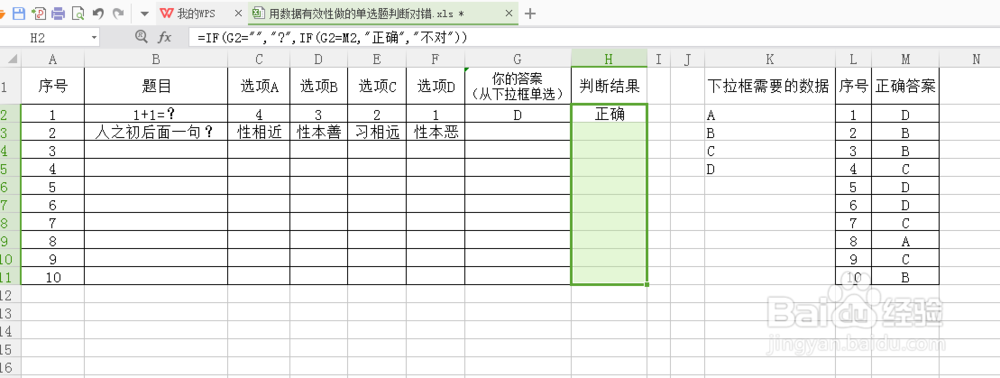Click the Redo arrow icon

[x=117, y=13]
